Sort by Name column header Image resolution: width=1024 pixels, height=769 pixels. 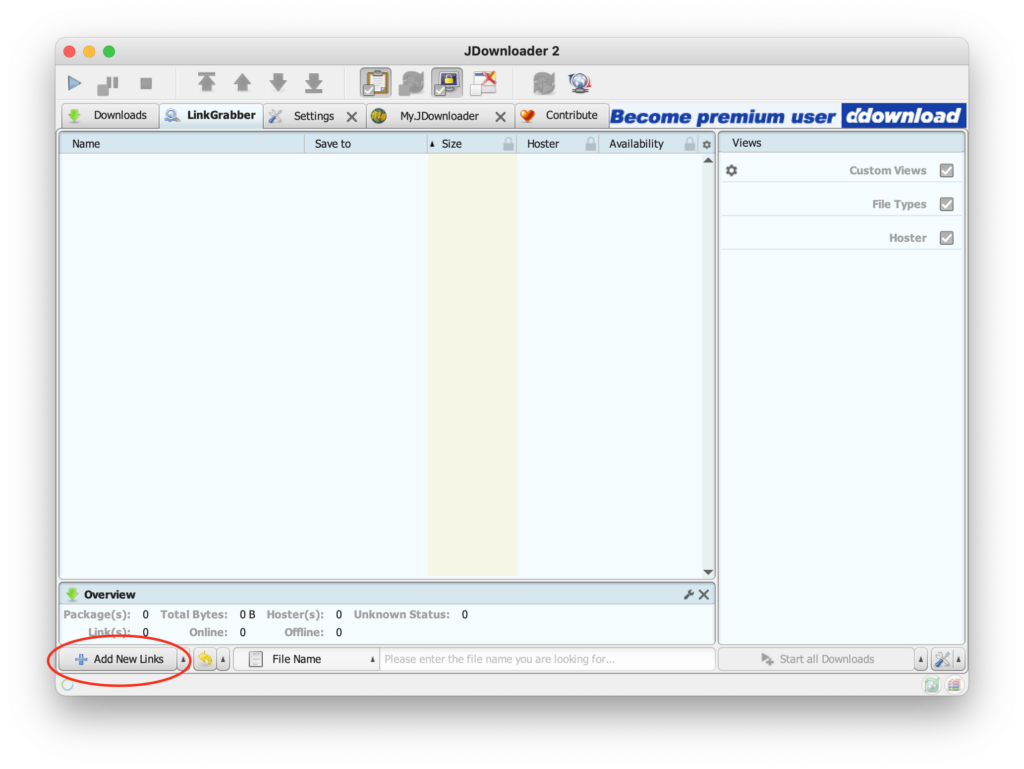182,144
